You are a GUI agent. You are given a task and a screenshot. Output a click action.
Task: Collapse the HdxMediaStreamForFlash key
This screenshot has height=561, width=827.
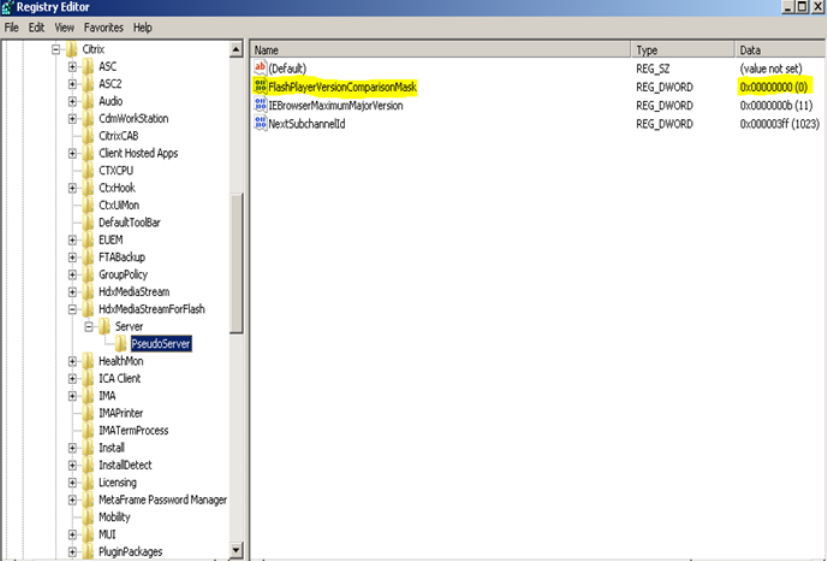click(72, 310)
